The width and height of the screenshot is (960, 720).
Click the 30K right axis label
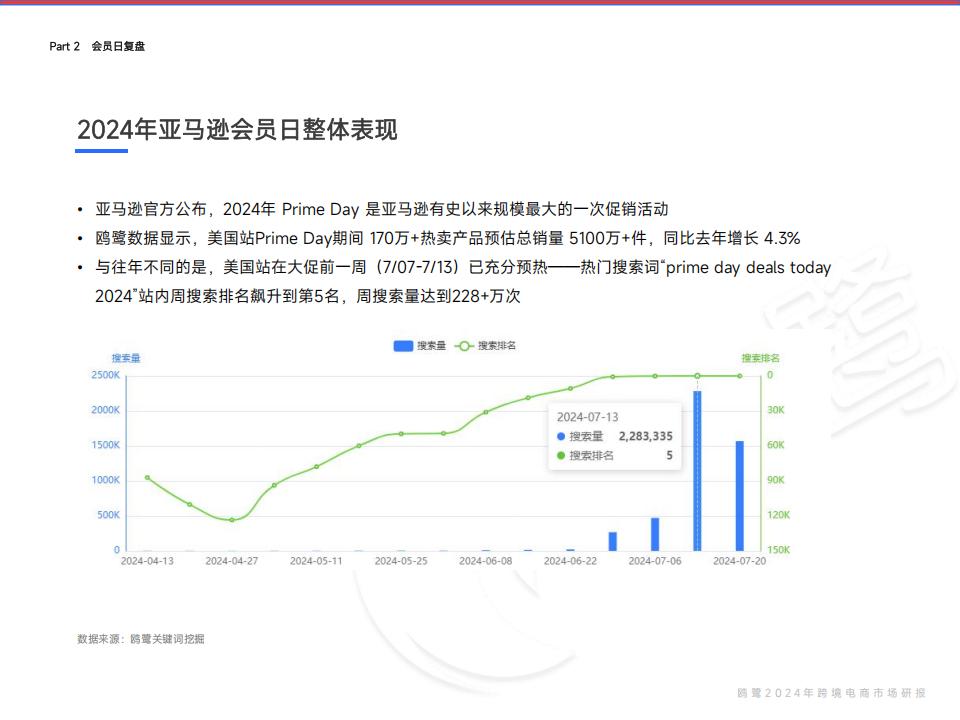(x=776, y=410)
